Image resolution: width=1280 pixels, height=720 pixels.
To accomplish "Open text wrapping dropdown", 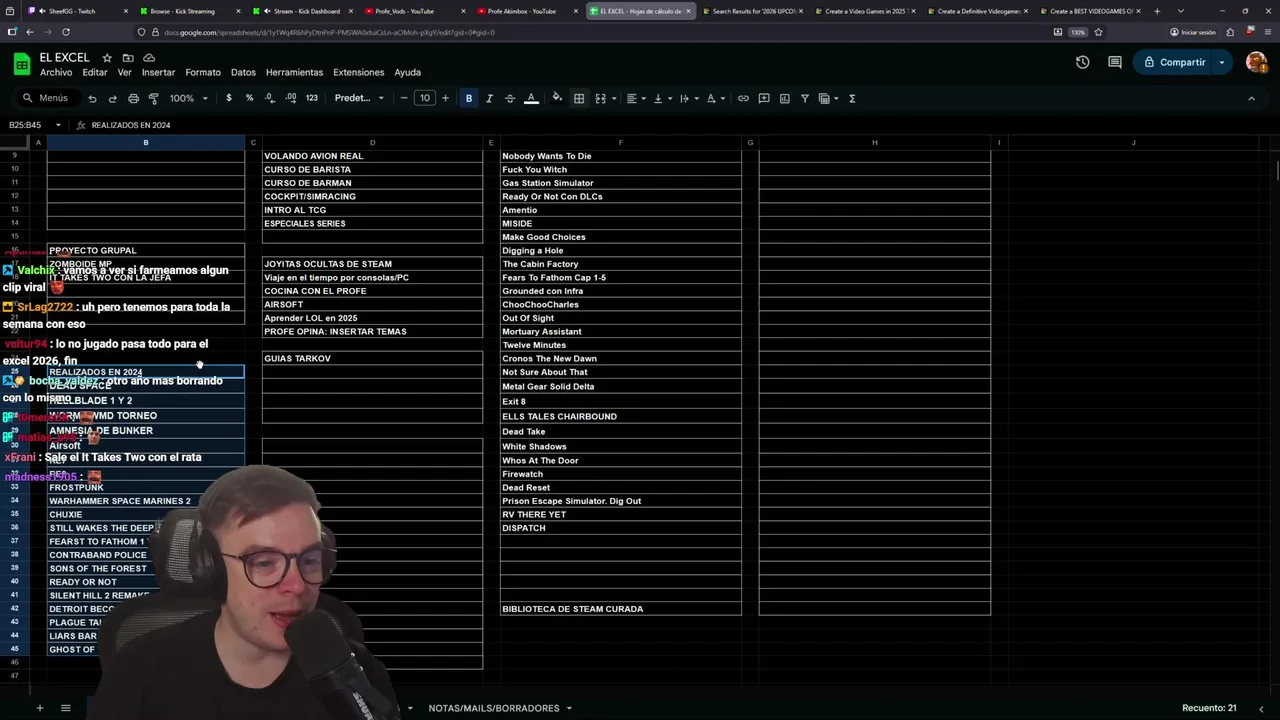I will pyautogui.click(x=689, y=98).
